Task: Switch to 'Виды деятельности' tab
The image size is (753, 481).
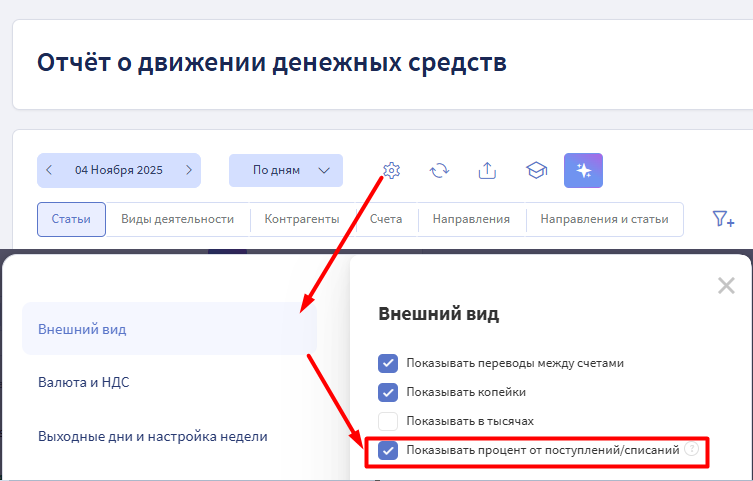Action: [178, 219]
